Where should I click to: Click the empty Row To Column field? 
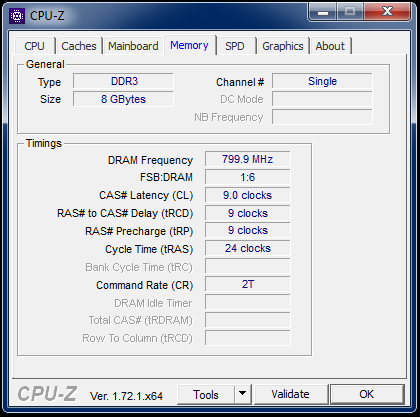pos(248,338)
